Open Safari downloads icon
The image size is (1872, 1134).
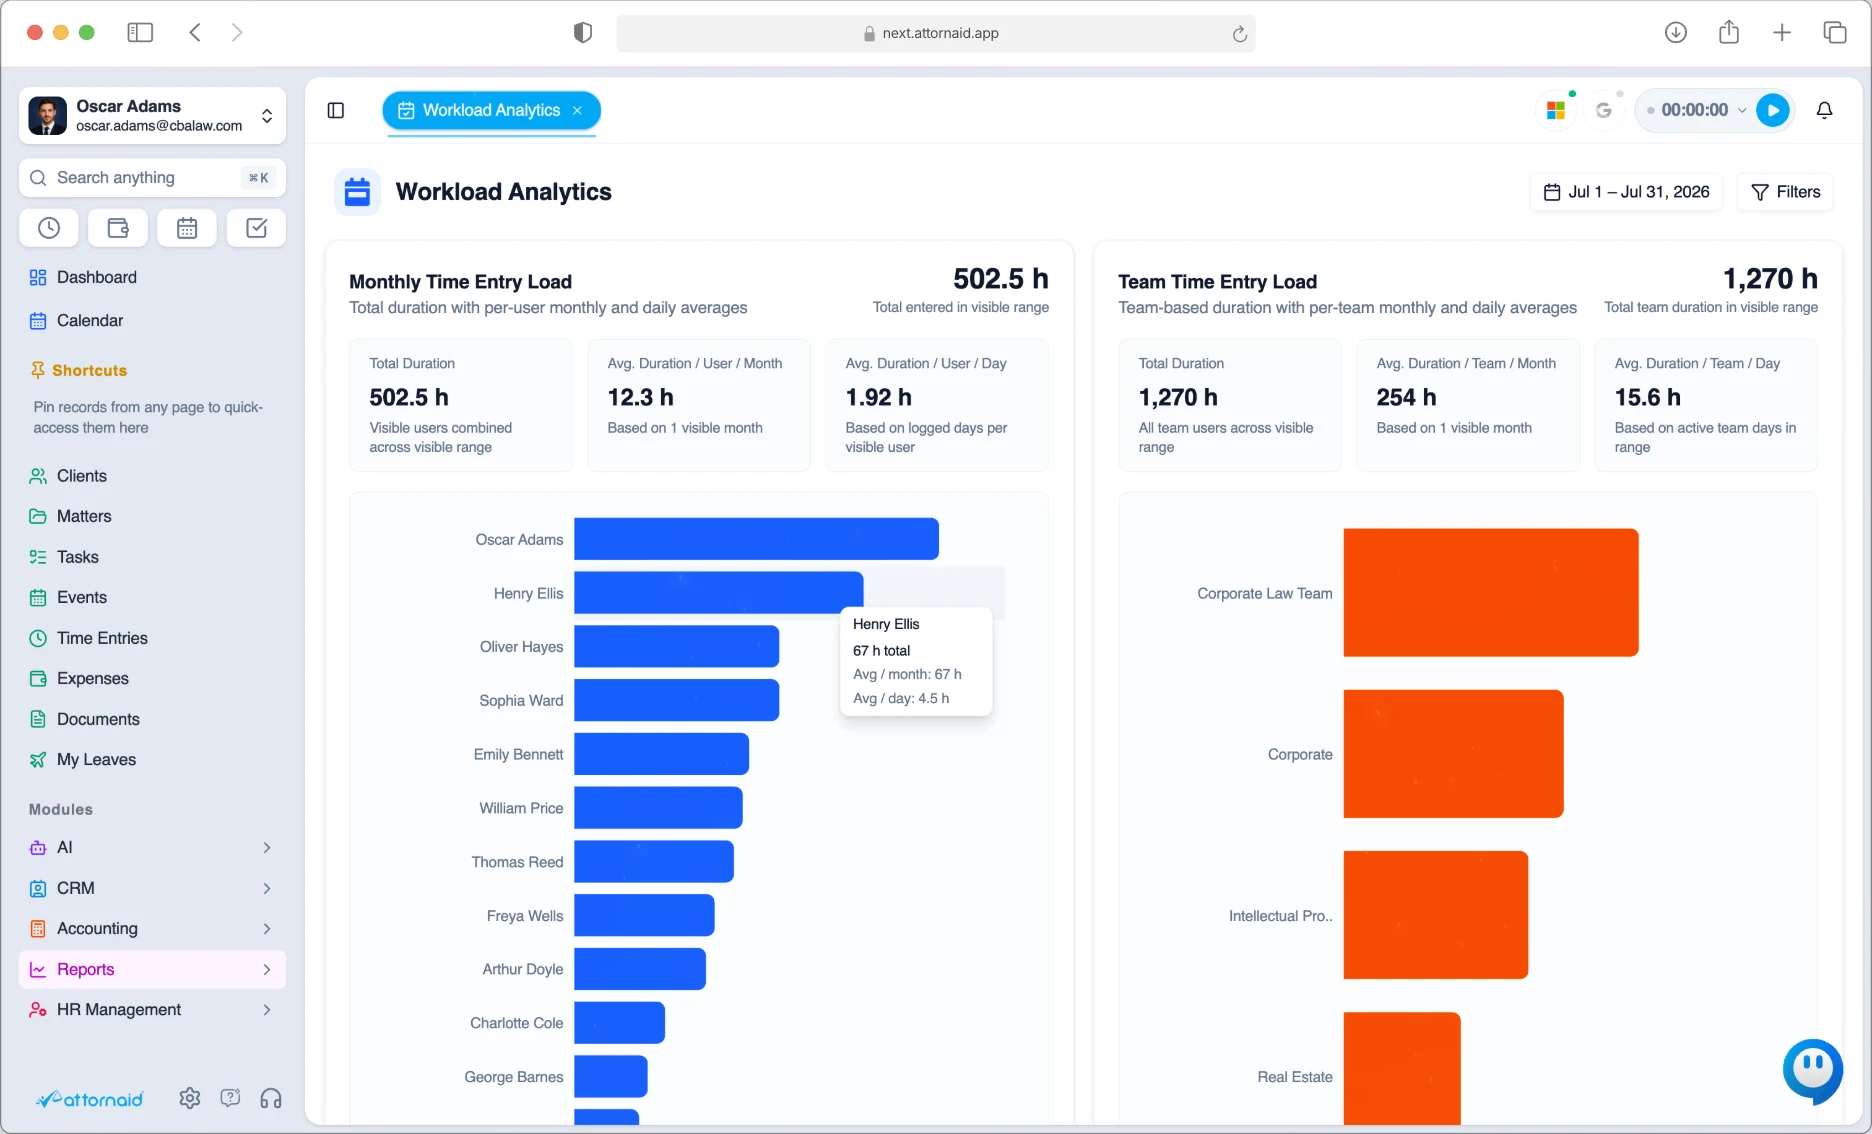[1676, 32]
